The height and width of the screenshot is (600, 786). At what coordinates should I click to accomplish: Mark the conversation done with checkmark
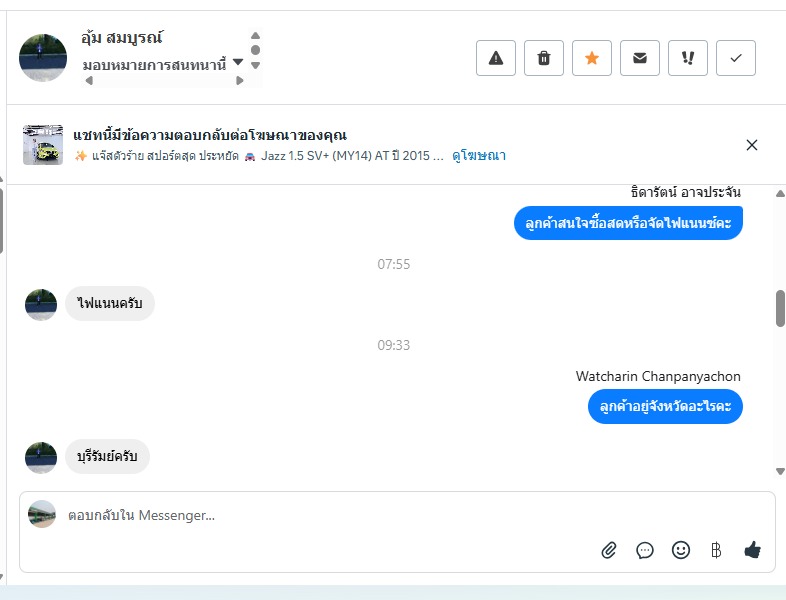pos(736,58)
